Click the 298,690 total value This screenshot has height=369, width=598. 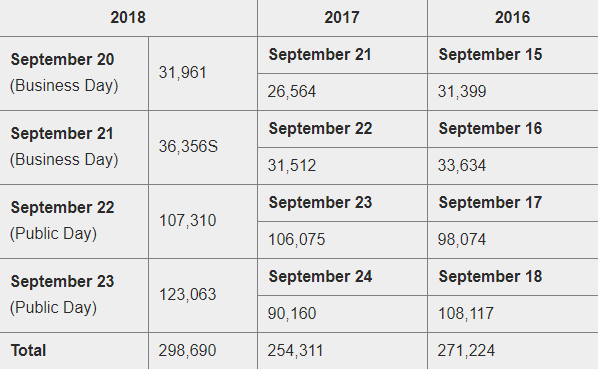[188, 351]
